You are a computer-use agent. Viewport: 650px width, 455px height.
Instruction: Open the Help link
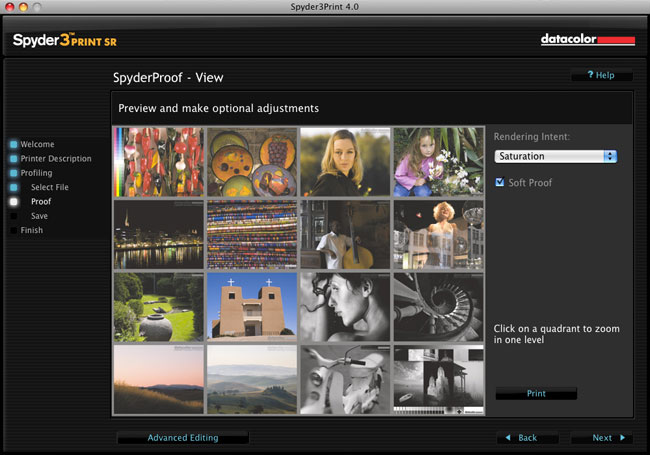[x=601, y=75]
